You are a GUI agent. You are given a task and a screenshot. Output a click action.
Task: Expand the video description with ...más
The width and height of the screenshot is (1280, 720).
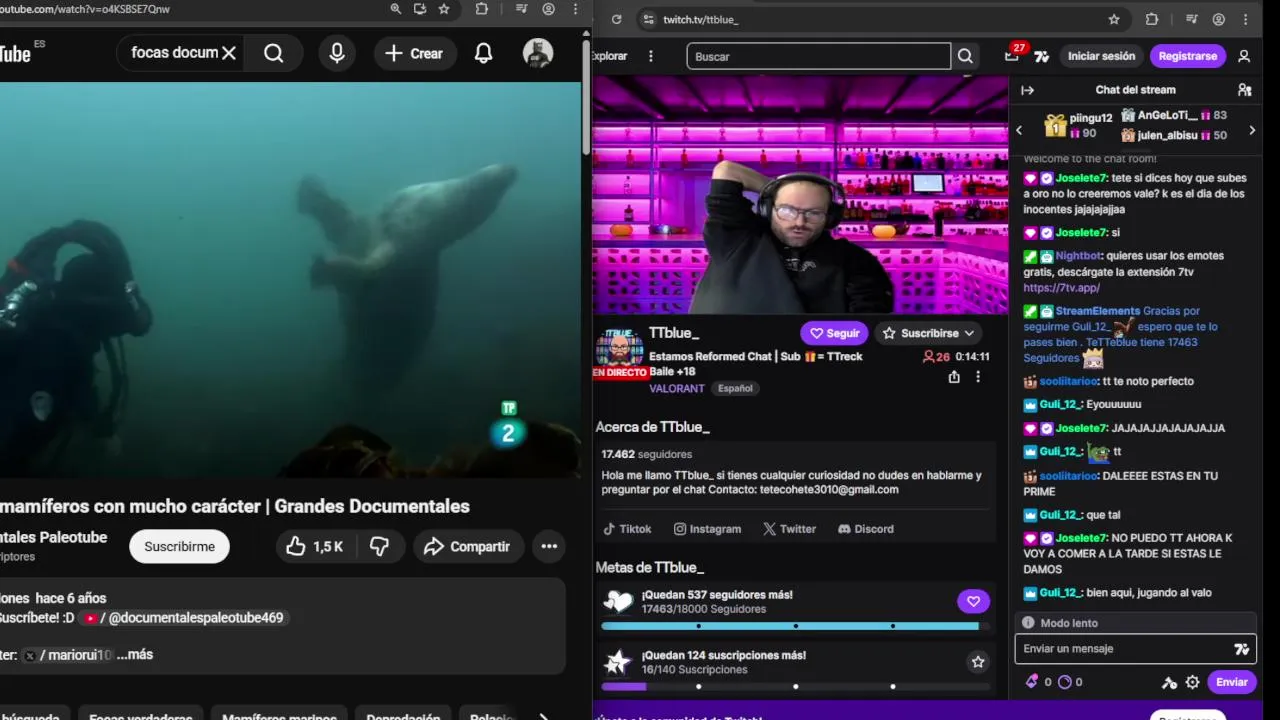click(x=135, y=654)
